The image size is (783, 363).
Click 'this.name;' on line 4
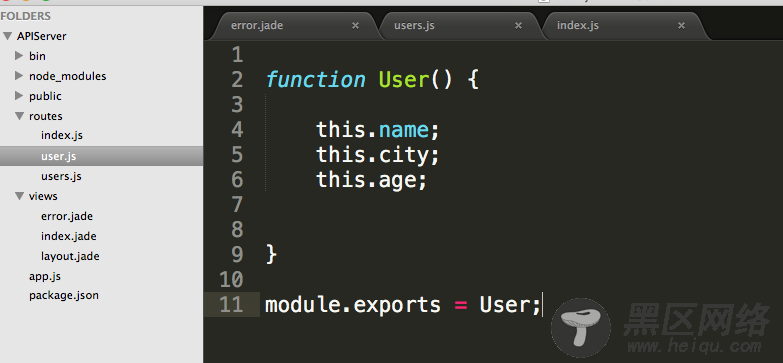tap(378, 130)
